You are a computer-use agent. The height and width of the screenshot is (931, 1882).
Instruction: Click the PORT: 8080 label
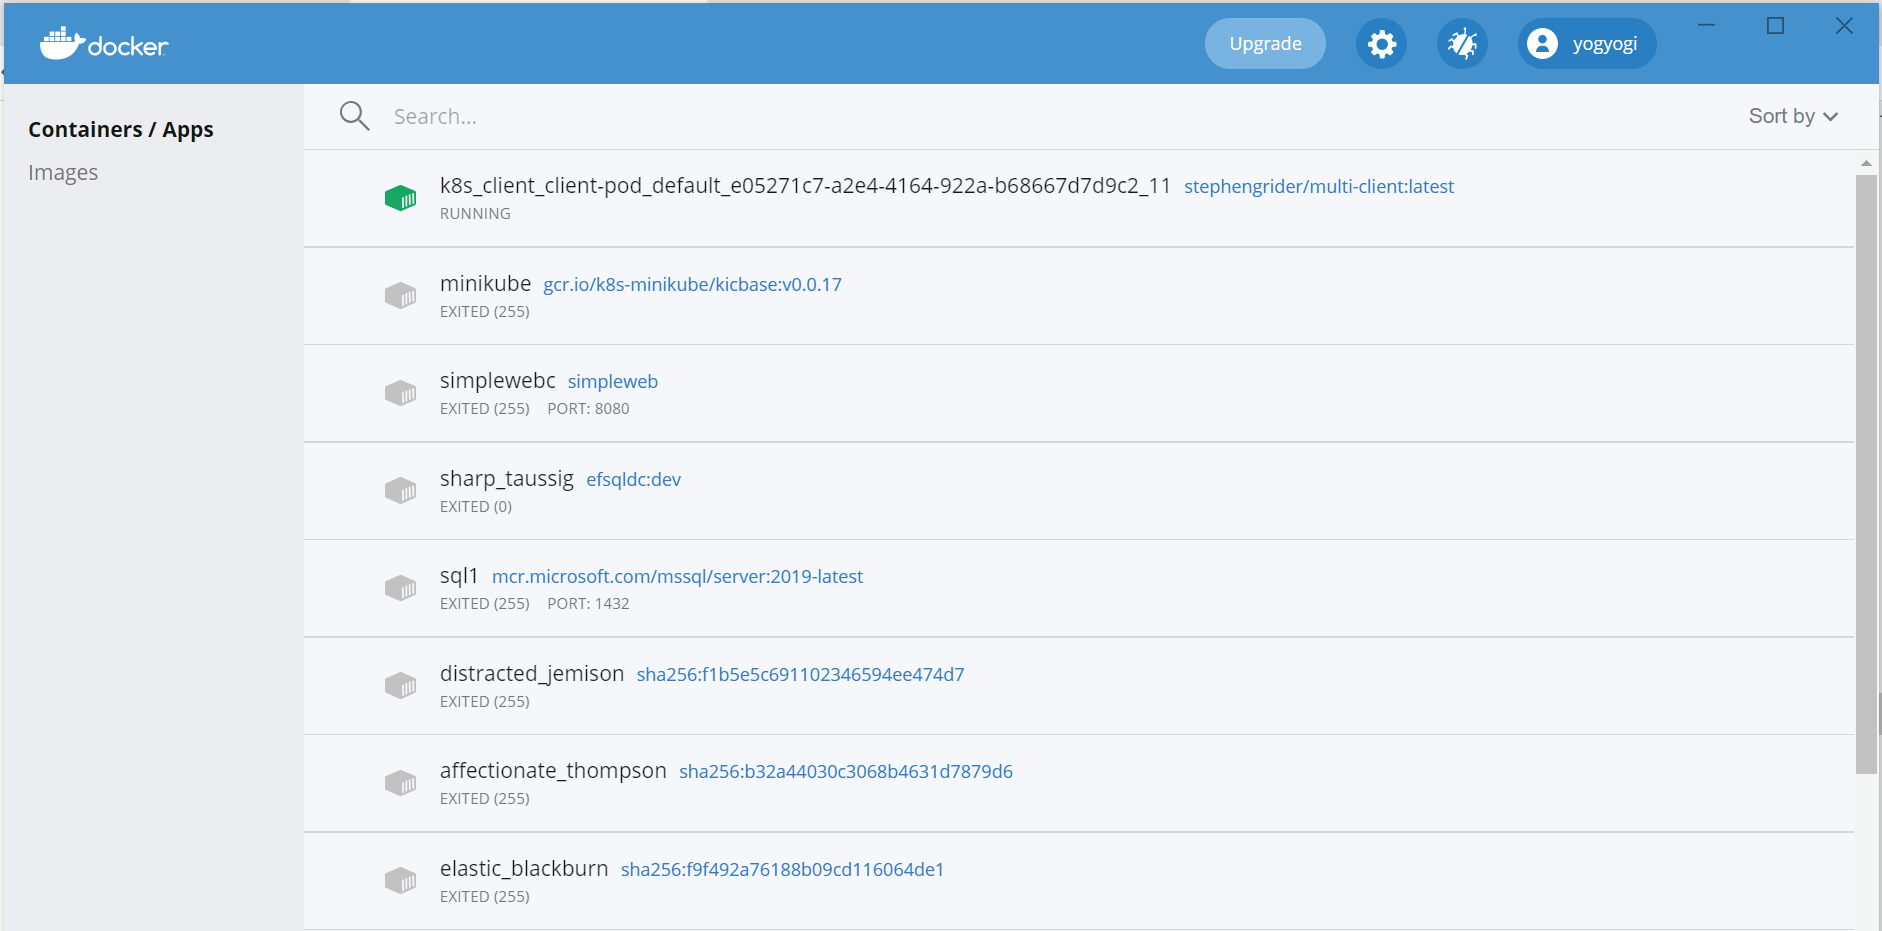pos(588,409)
